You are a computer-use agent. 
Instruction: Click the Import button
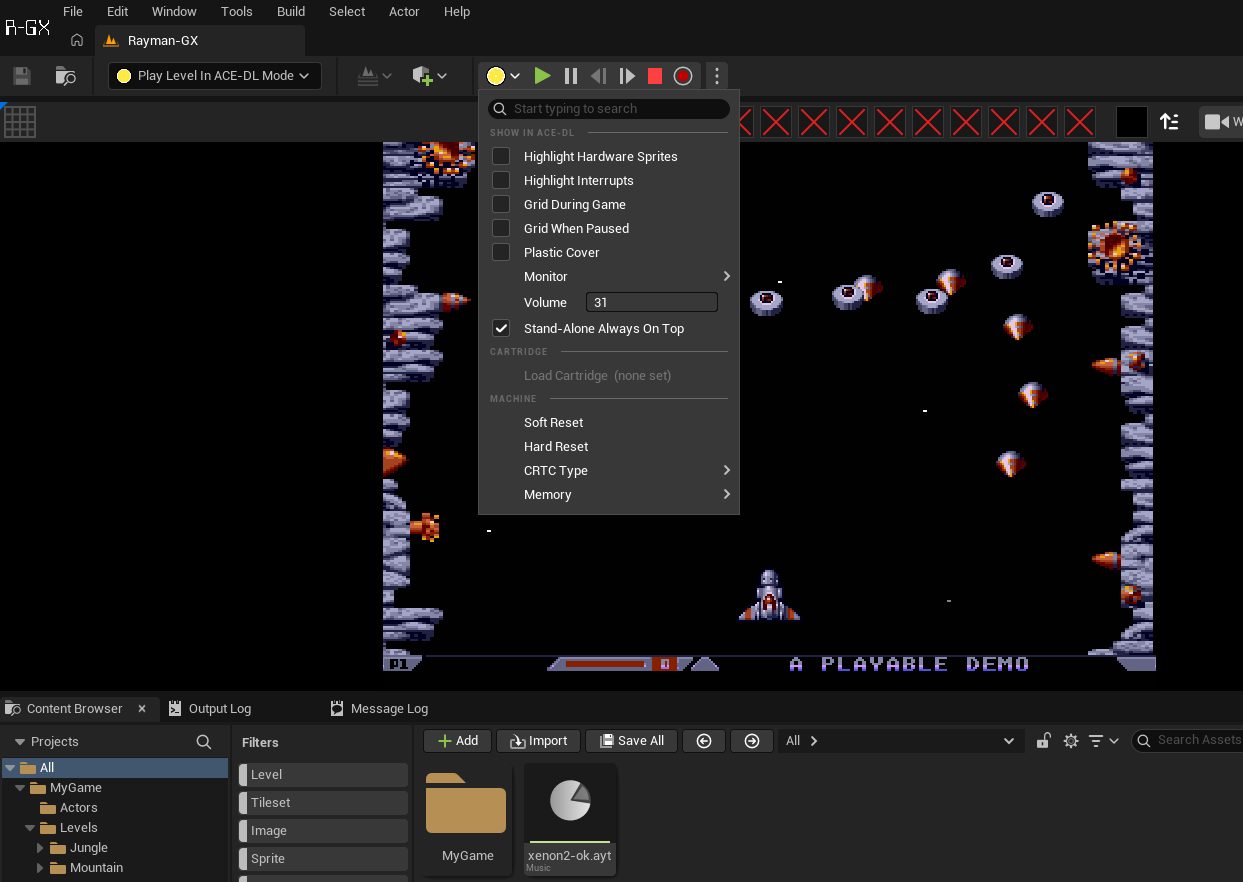click(538, 741)
